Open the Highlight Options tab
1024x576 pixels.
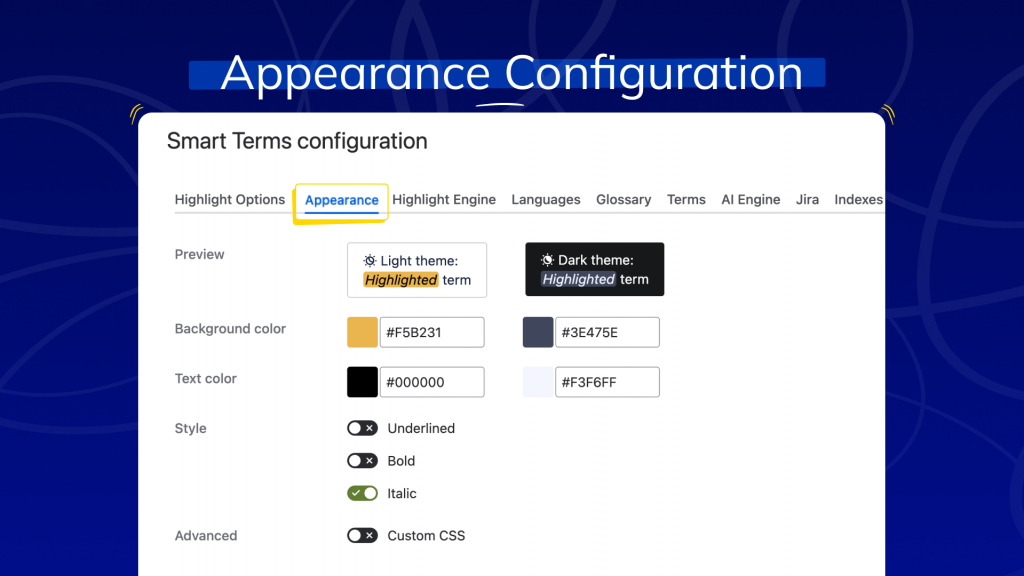pos(230,200)
